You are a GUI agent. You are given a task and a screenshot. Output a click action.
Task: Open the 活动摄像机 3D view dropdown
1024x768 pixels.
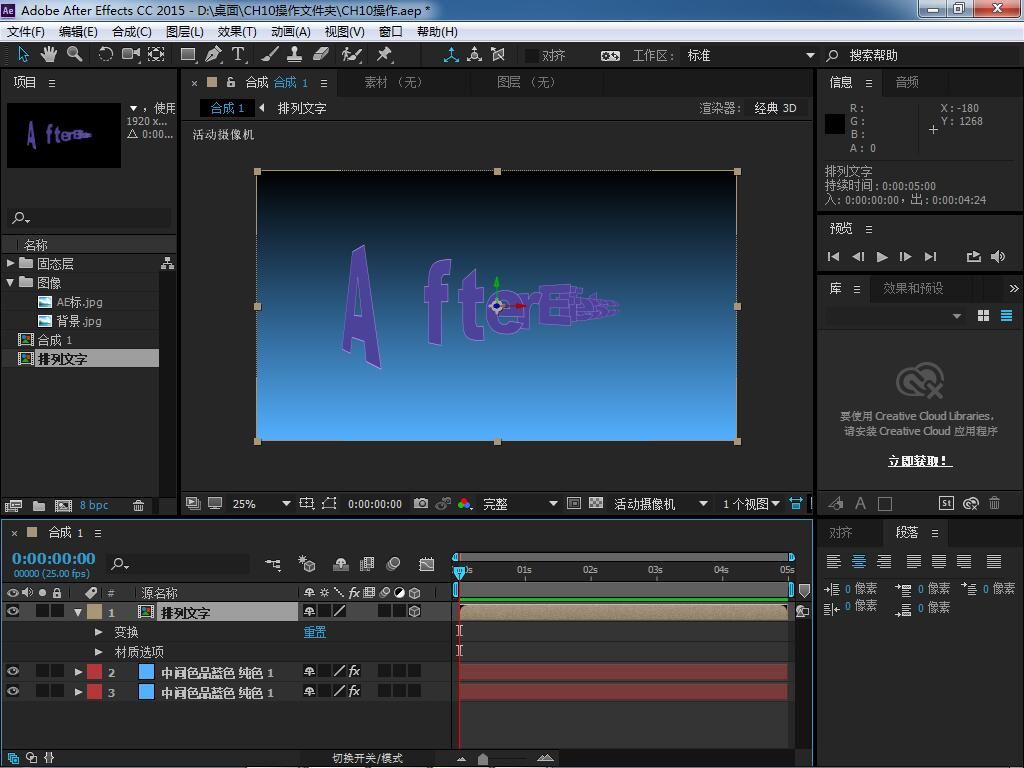[660, 504]
